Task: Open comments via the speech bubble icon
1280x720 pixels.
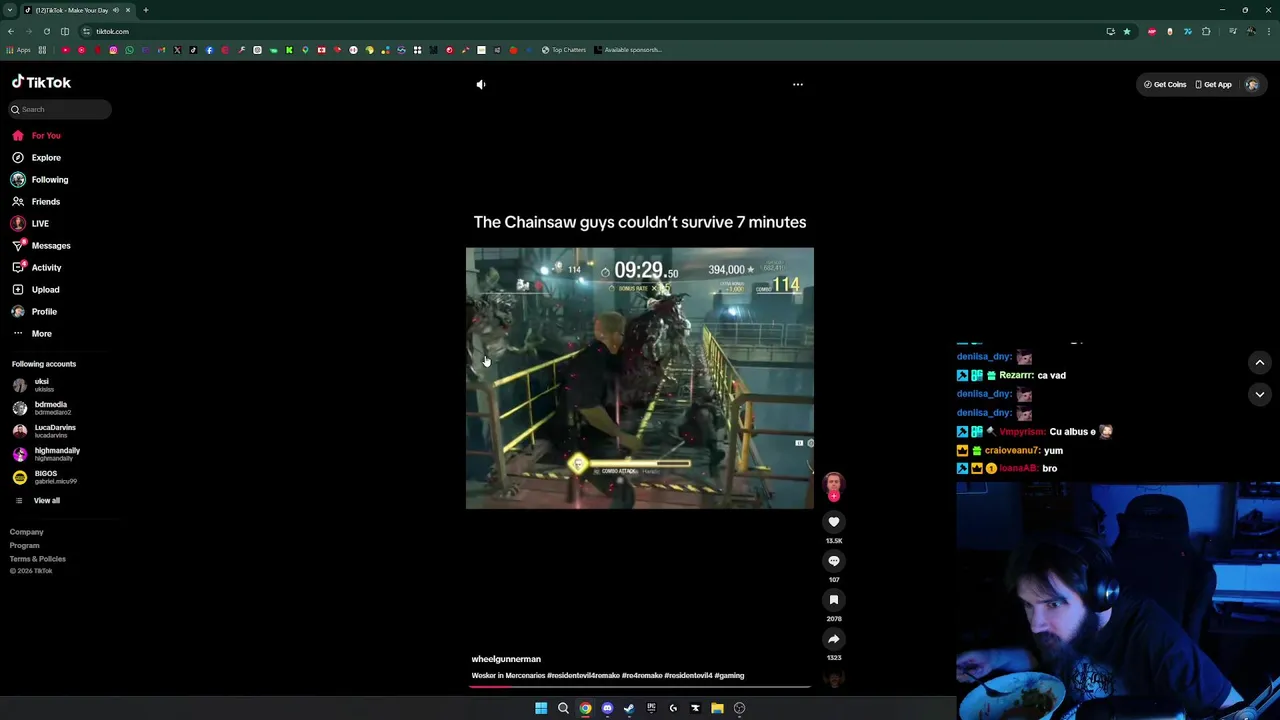Action: [834, 561]
